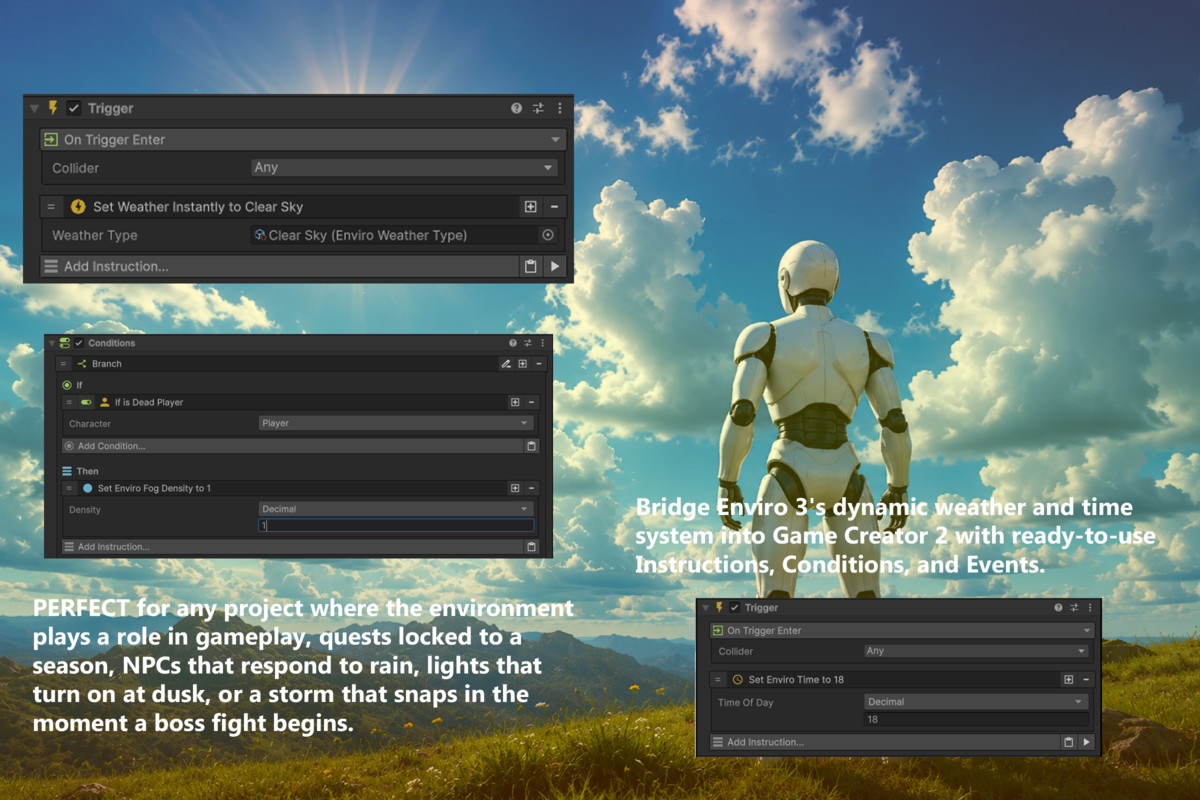1200x800 pixels.
Task: Disable the Trigger component with the Enviro Time instruction
Action: pos(734,608)
